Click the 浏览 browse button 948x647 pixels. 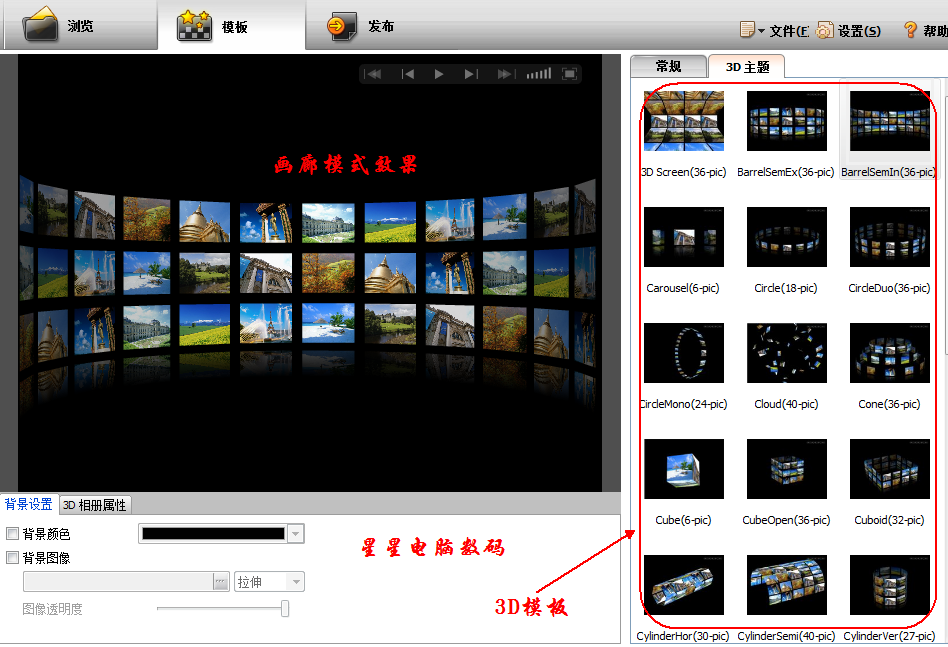click(79, 24)
